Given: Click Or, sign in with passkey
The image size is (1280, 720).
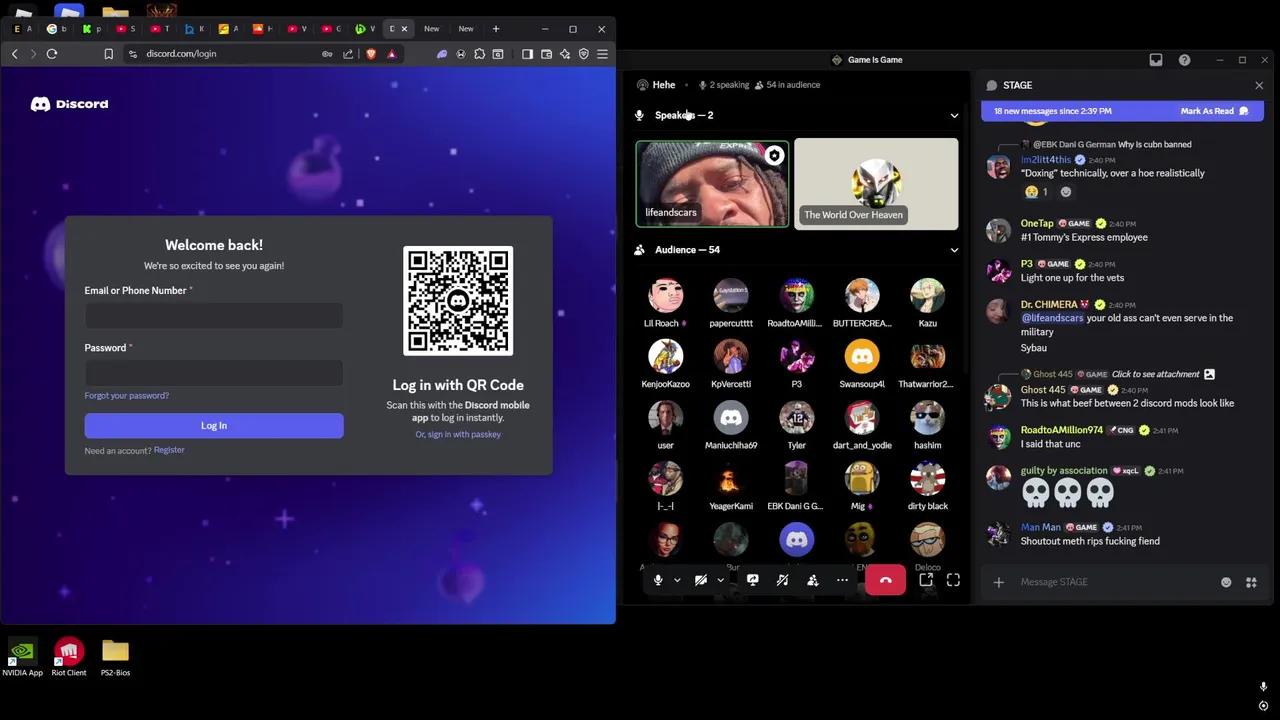Looking at the screenshot, I should pos(458,435).
